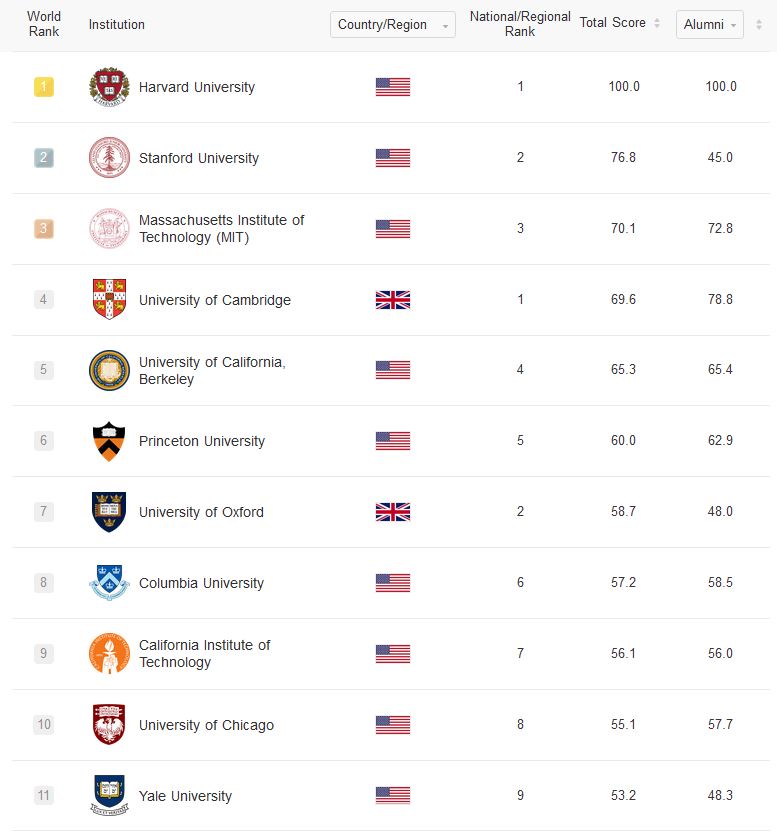Click the Yale University shield logo

pos(109,795)
